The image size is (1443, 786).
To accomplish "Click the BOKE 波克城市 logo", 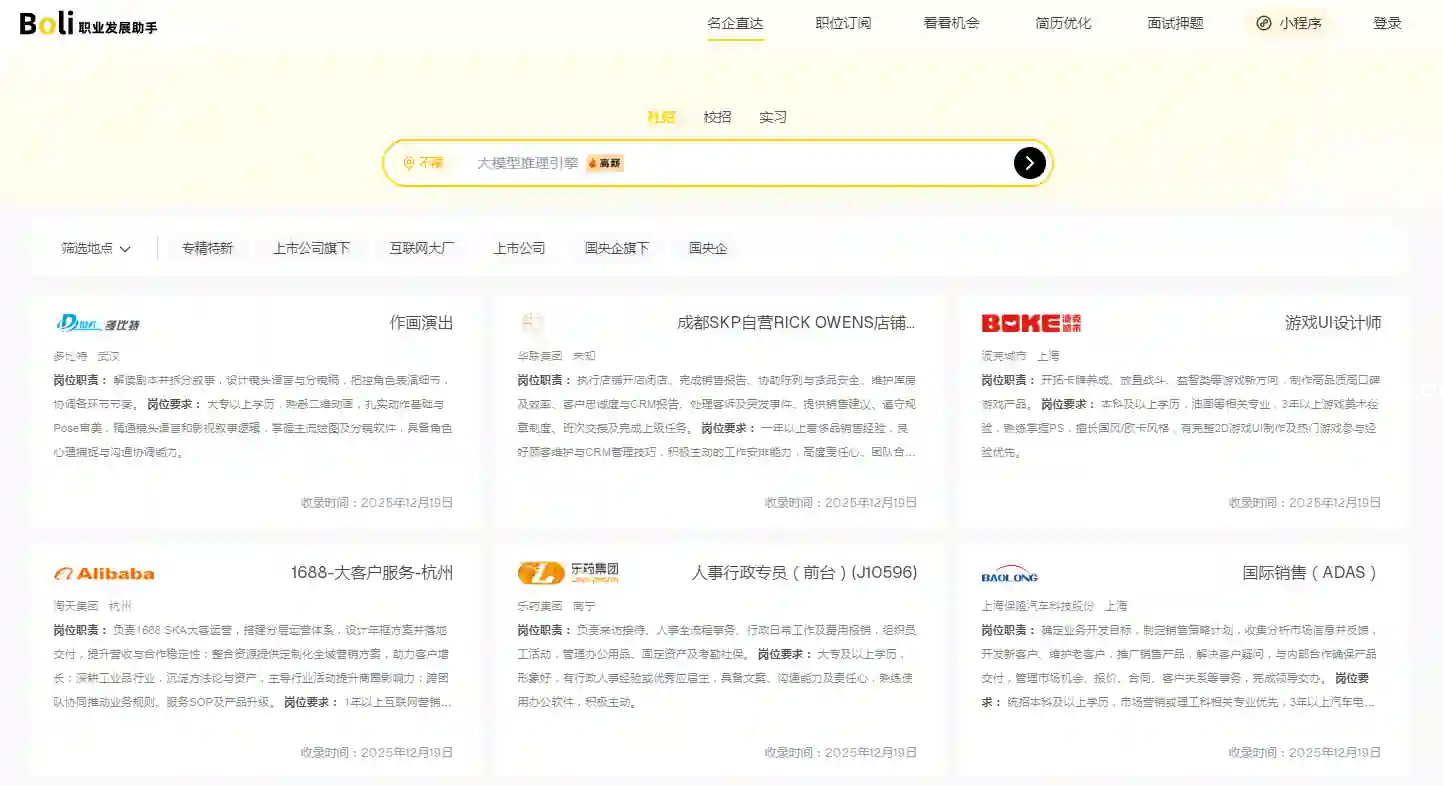I will click(1031, 323).
